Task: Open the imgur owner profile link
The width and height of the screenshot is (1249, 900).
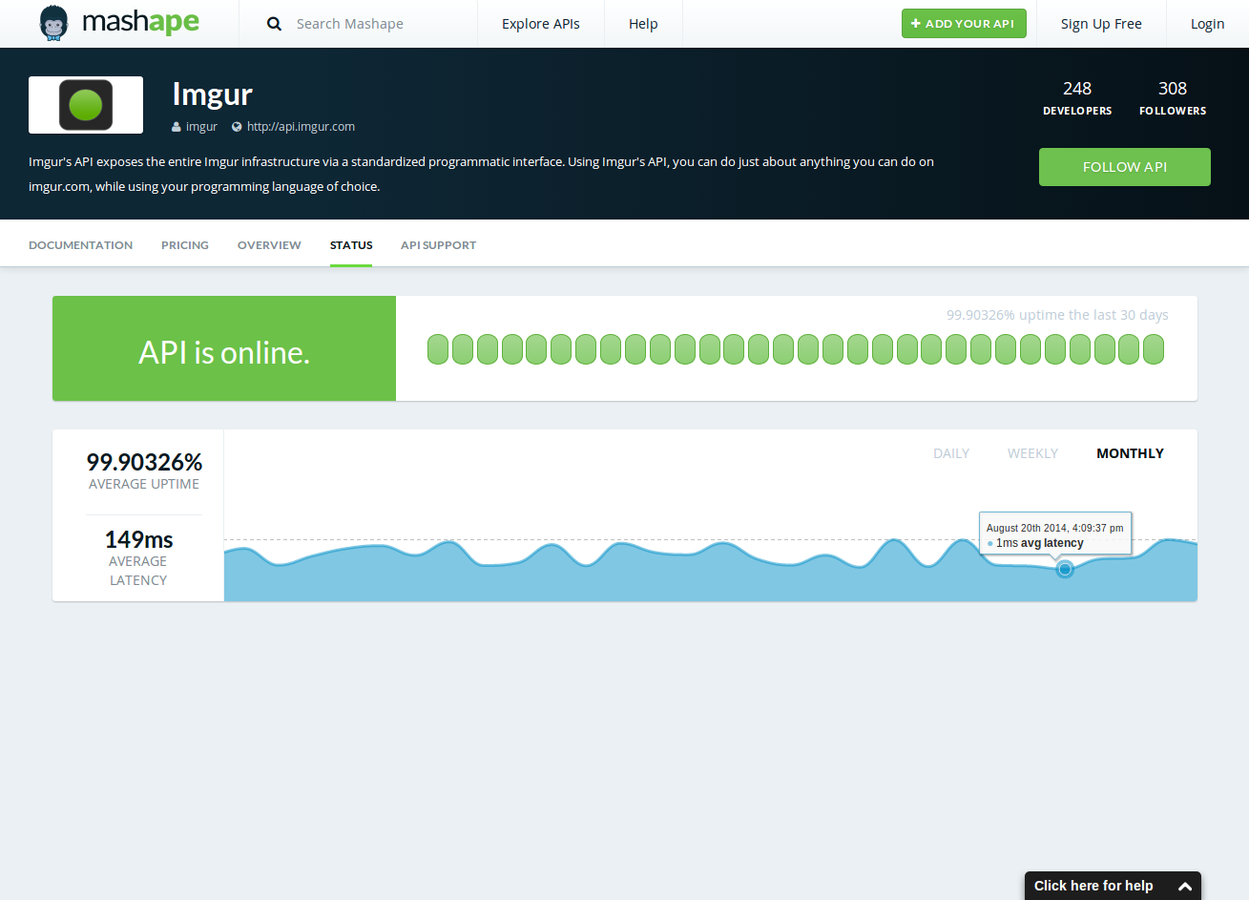Action: [201, 127]
